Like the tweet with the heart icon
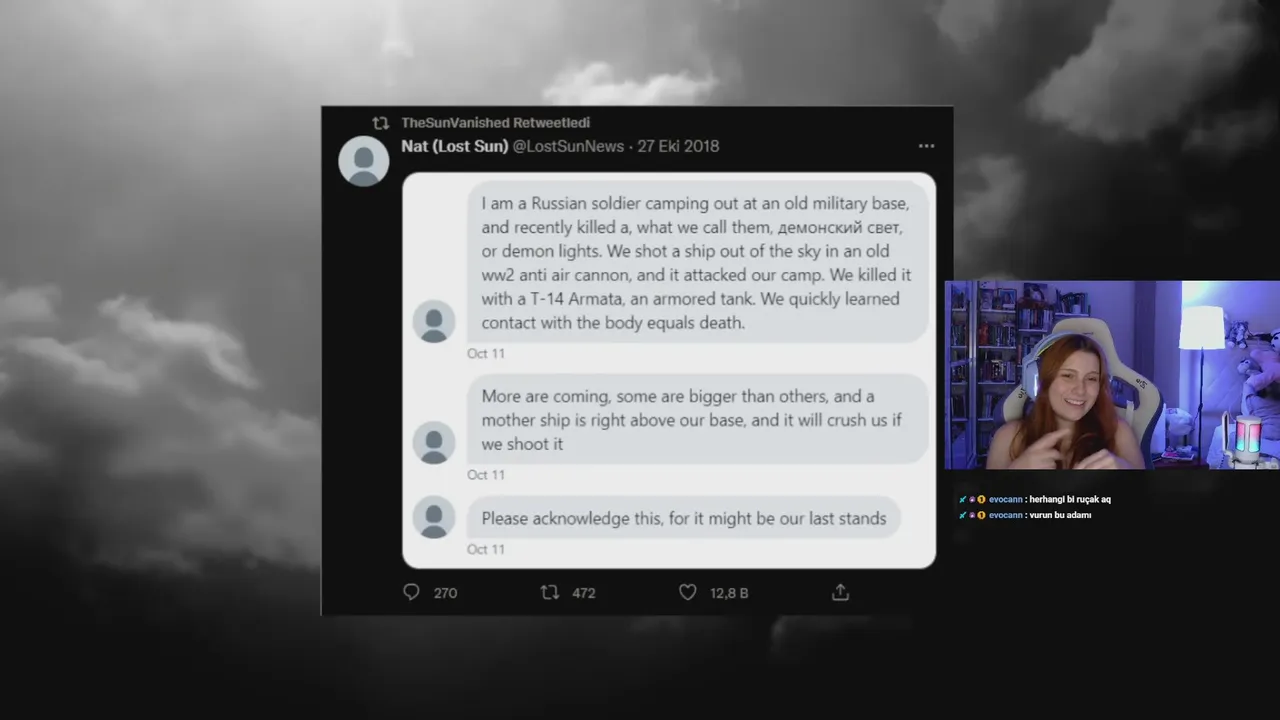 [x=688, y=592]
